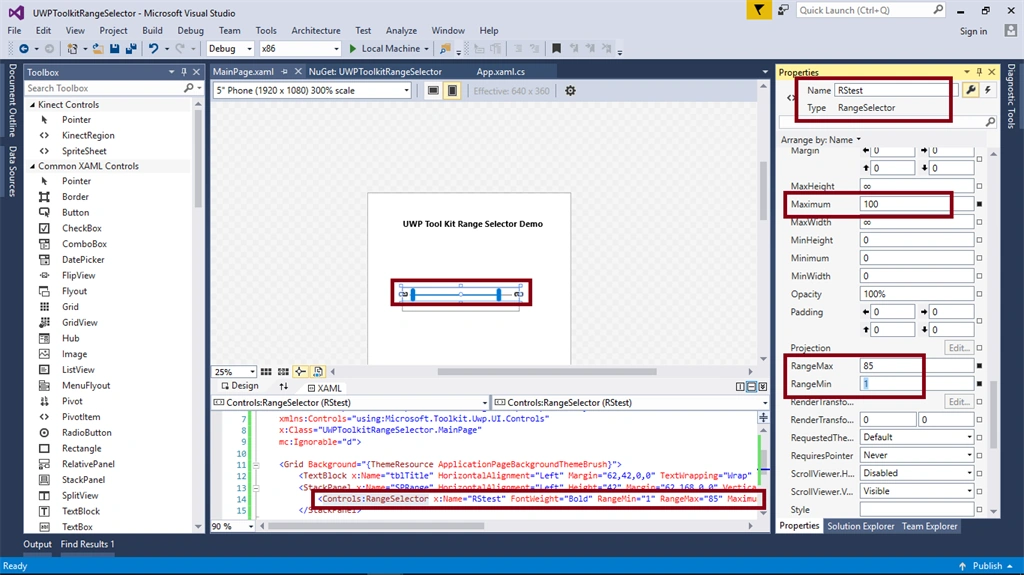Screen dimensions: 1024x575
Task: Click the Undo toolbar icon
Action: click(153, 48)
